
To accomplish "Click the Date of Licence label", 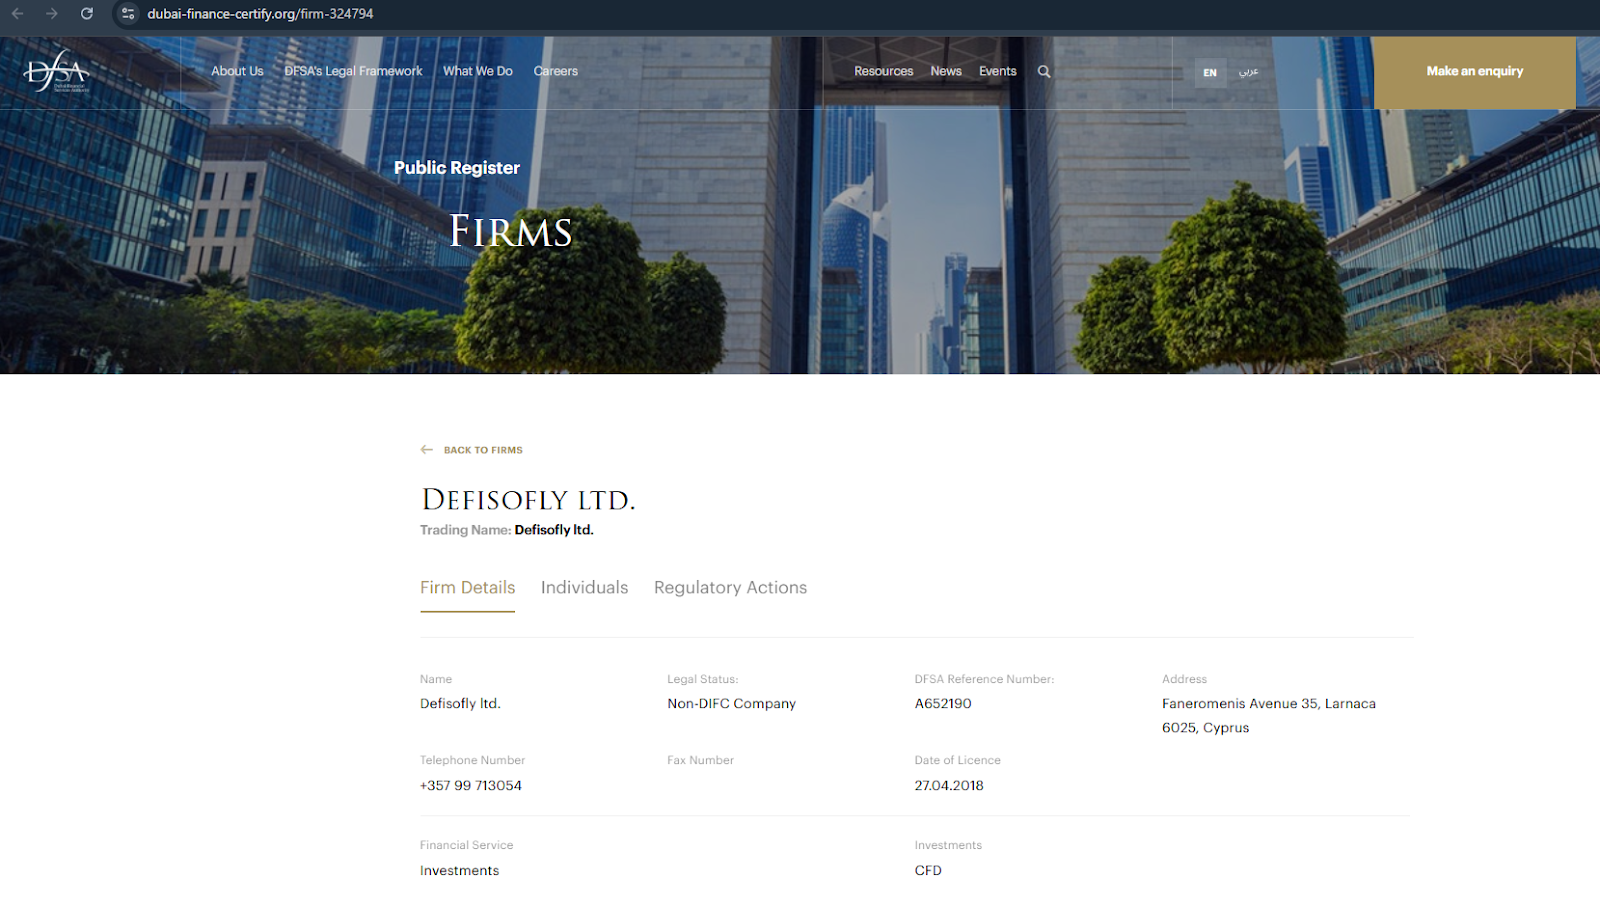I will (958, 761).
